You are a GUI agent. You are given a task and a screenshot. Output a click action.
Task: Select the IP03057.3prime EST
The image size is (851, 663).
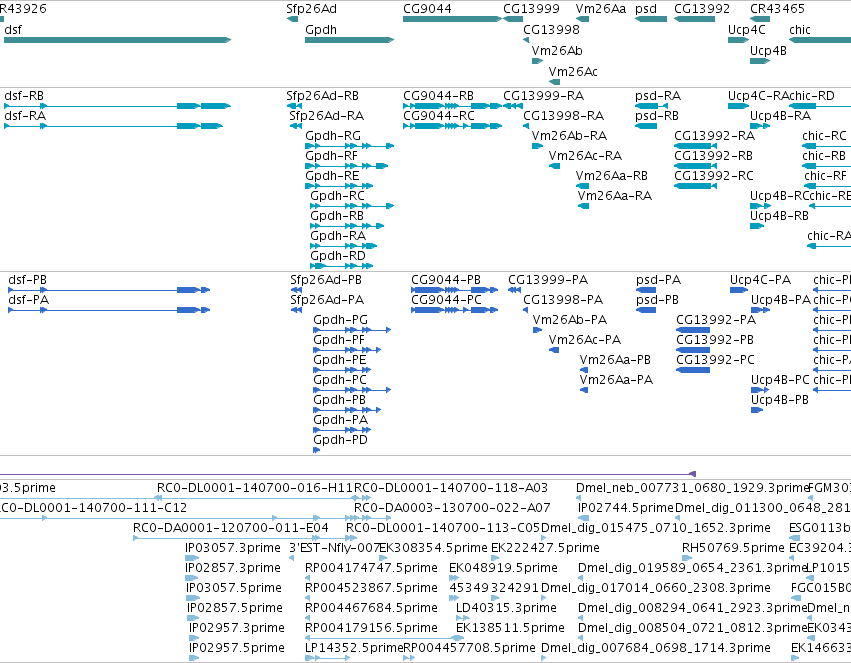tap(192, 558)
